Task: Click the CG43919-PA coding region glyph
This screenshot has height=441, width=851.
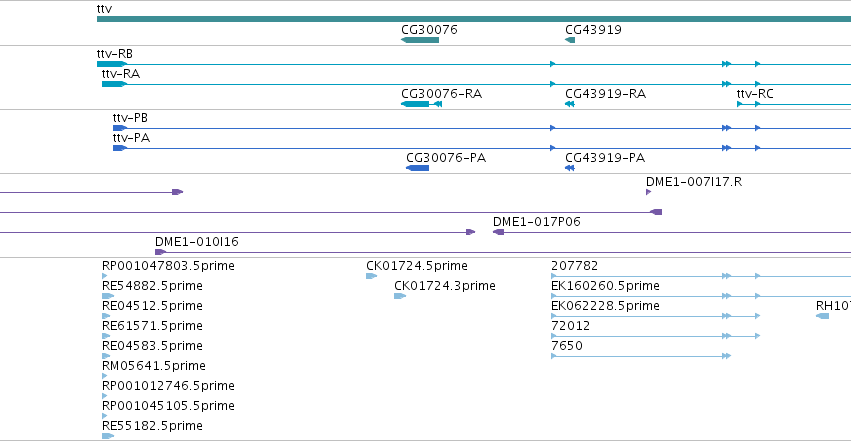Action: tap(570, 168)
